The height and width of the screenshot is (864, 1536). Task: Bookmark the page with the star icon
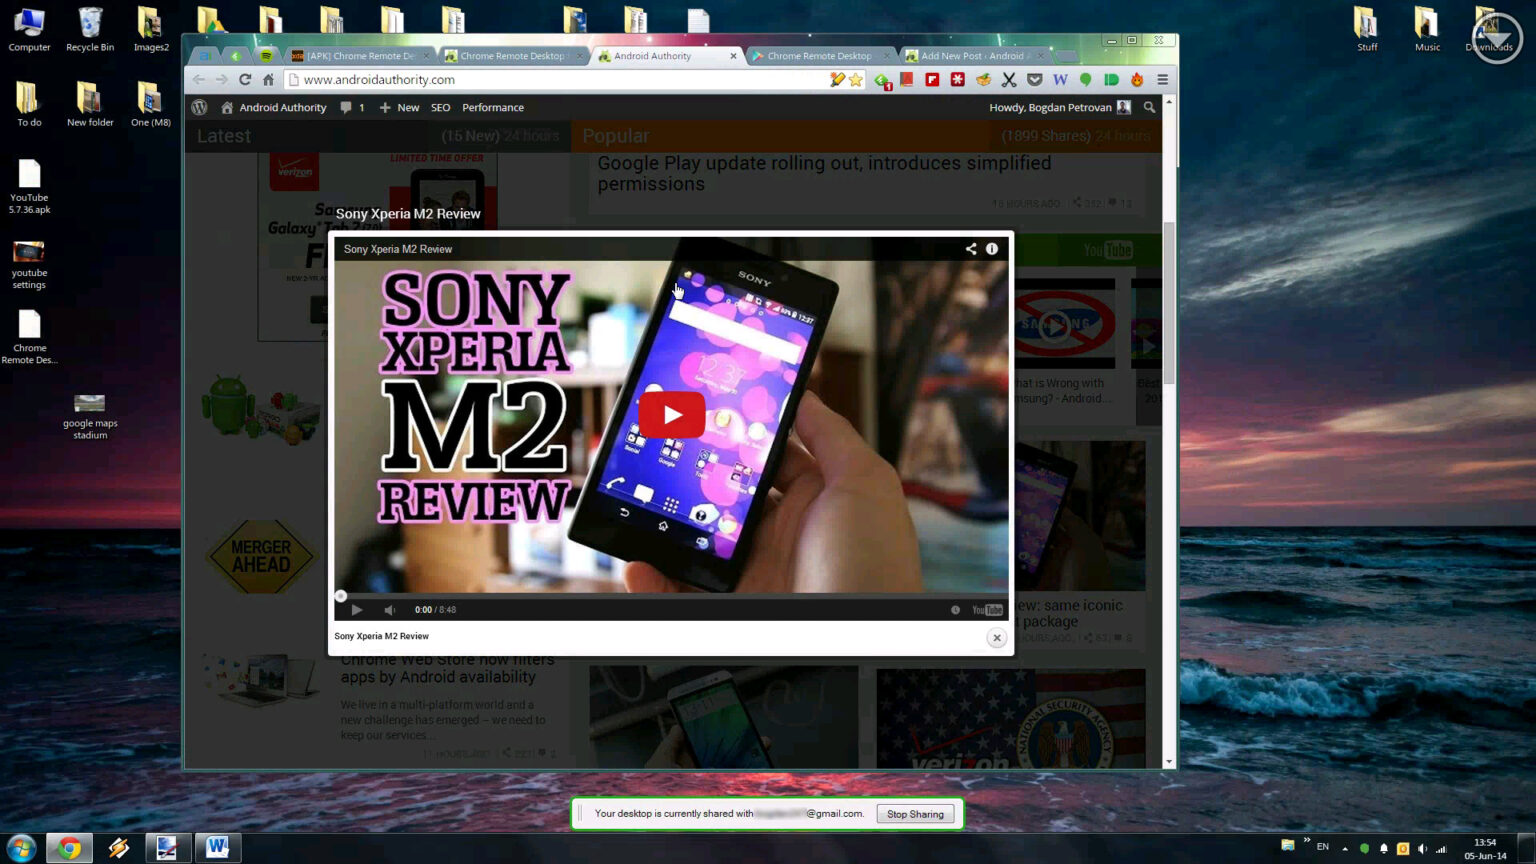tap(855, 80)
